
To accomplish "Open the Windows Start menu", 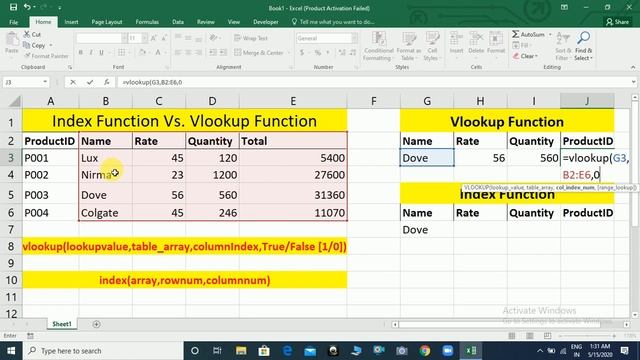I will pos(11,351).
